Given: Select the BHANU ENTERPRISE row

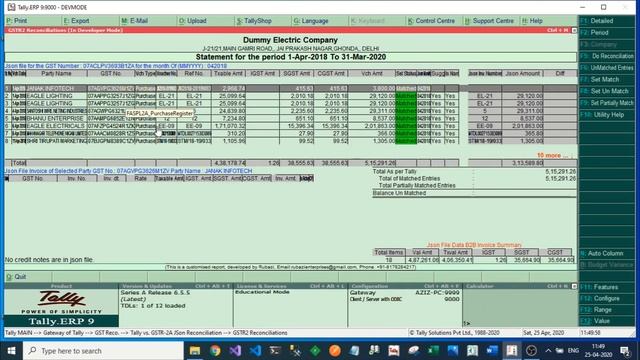Looking at the screenshot, I should click(x=291, y=118).
